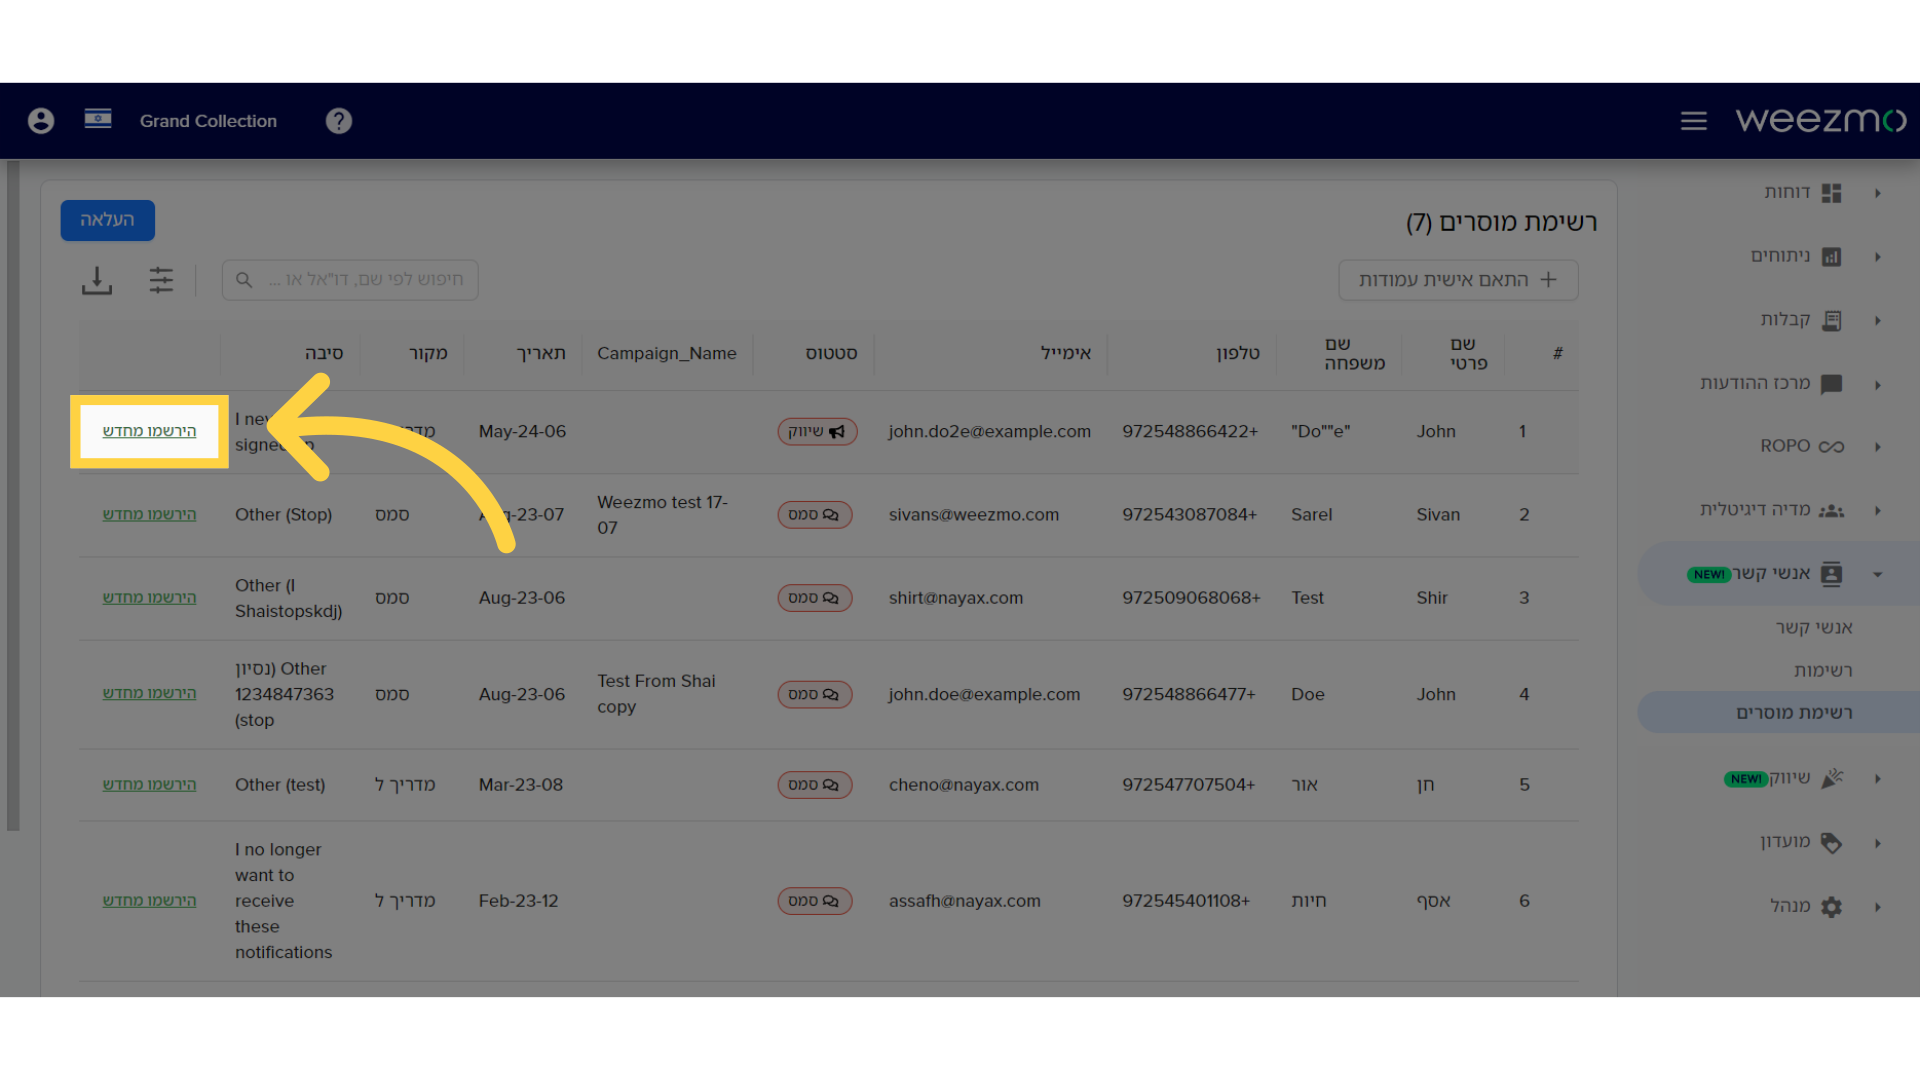Click the search magnifier icon
Screen dimensions: 1920x1080
point(244,280)
